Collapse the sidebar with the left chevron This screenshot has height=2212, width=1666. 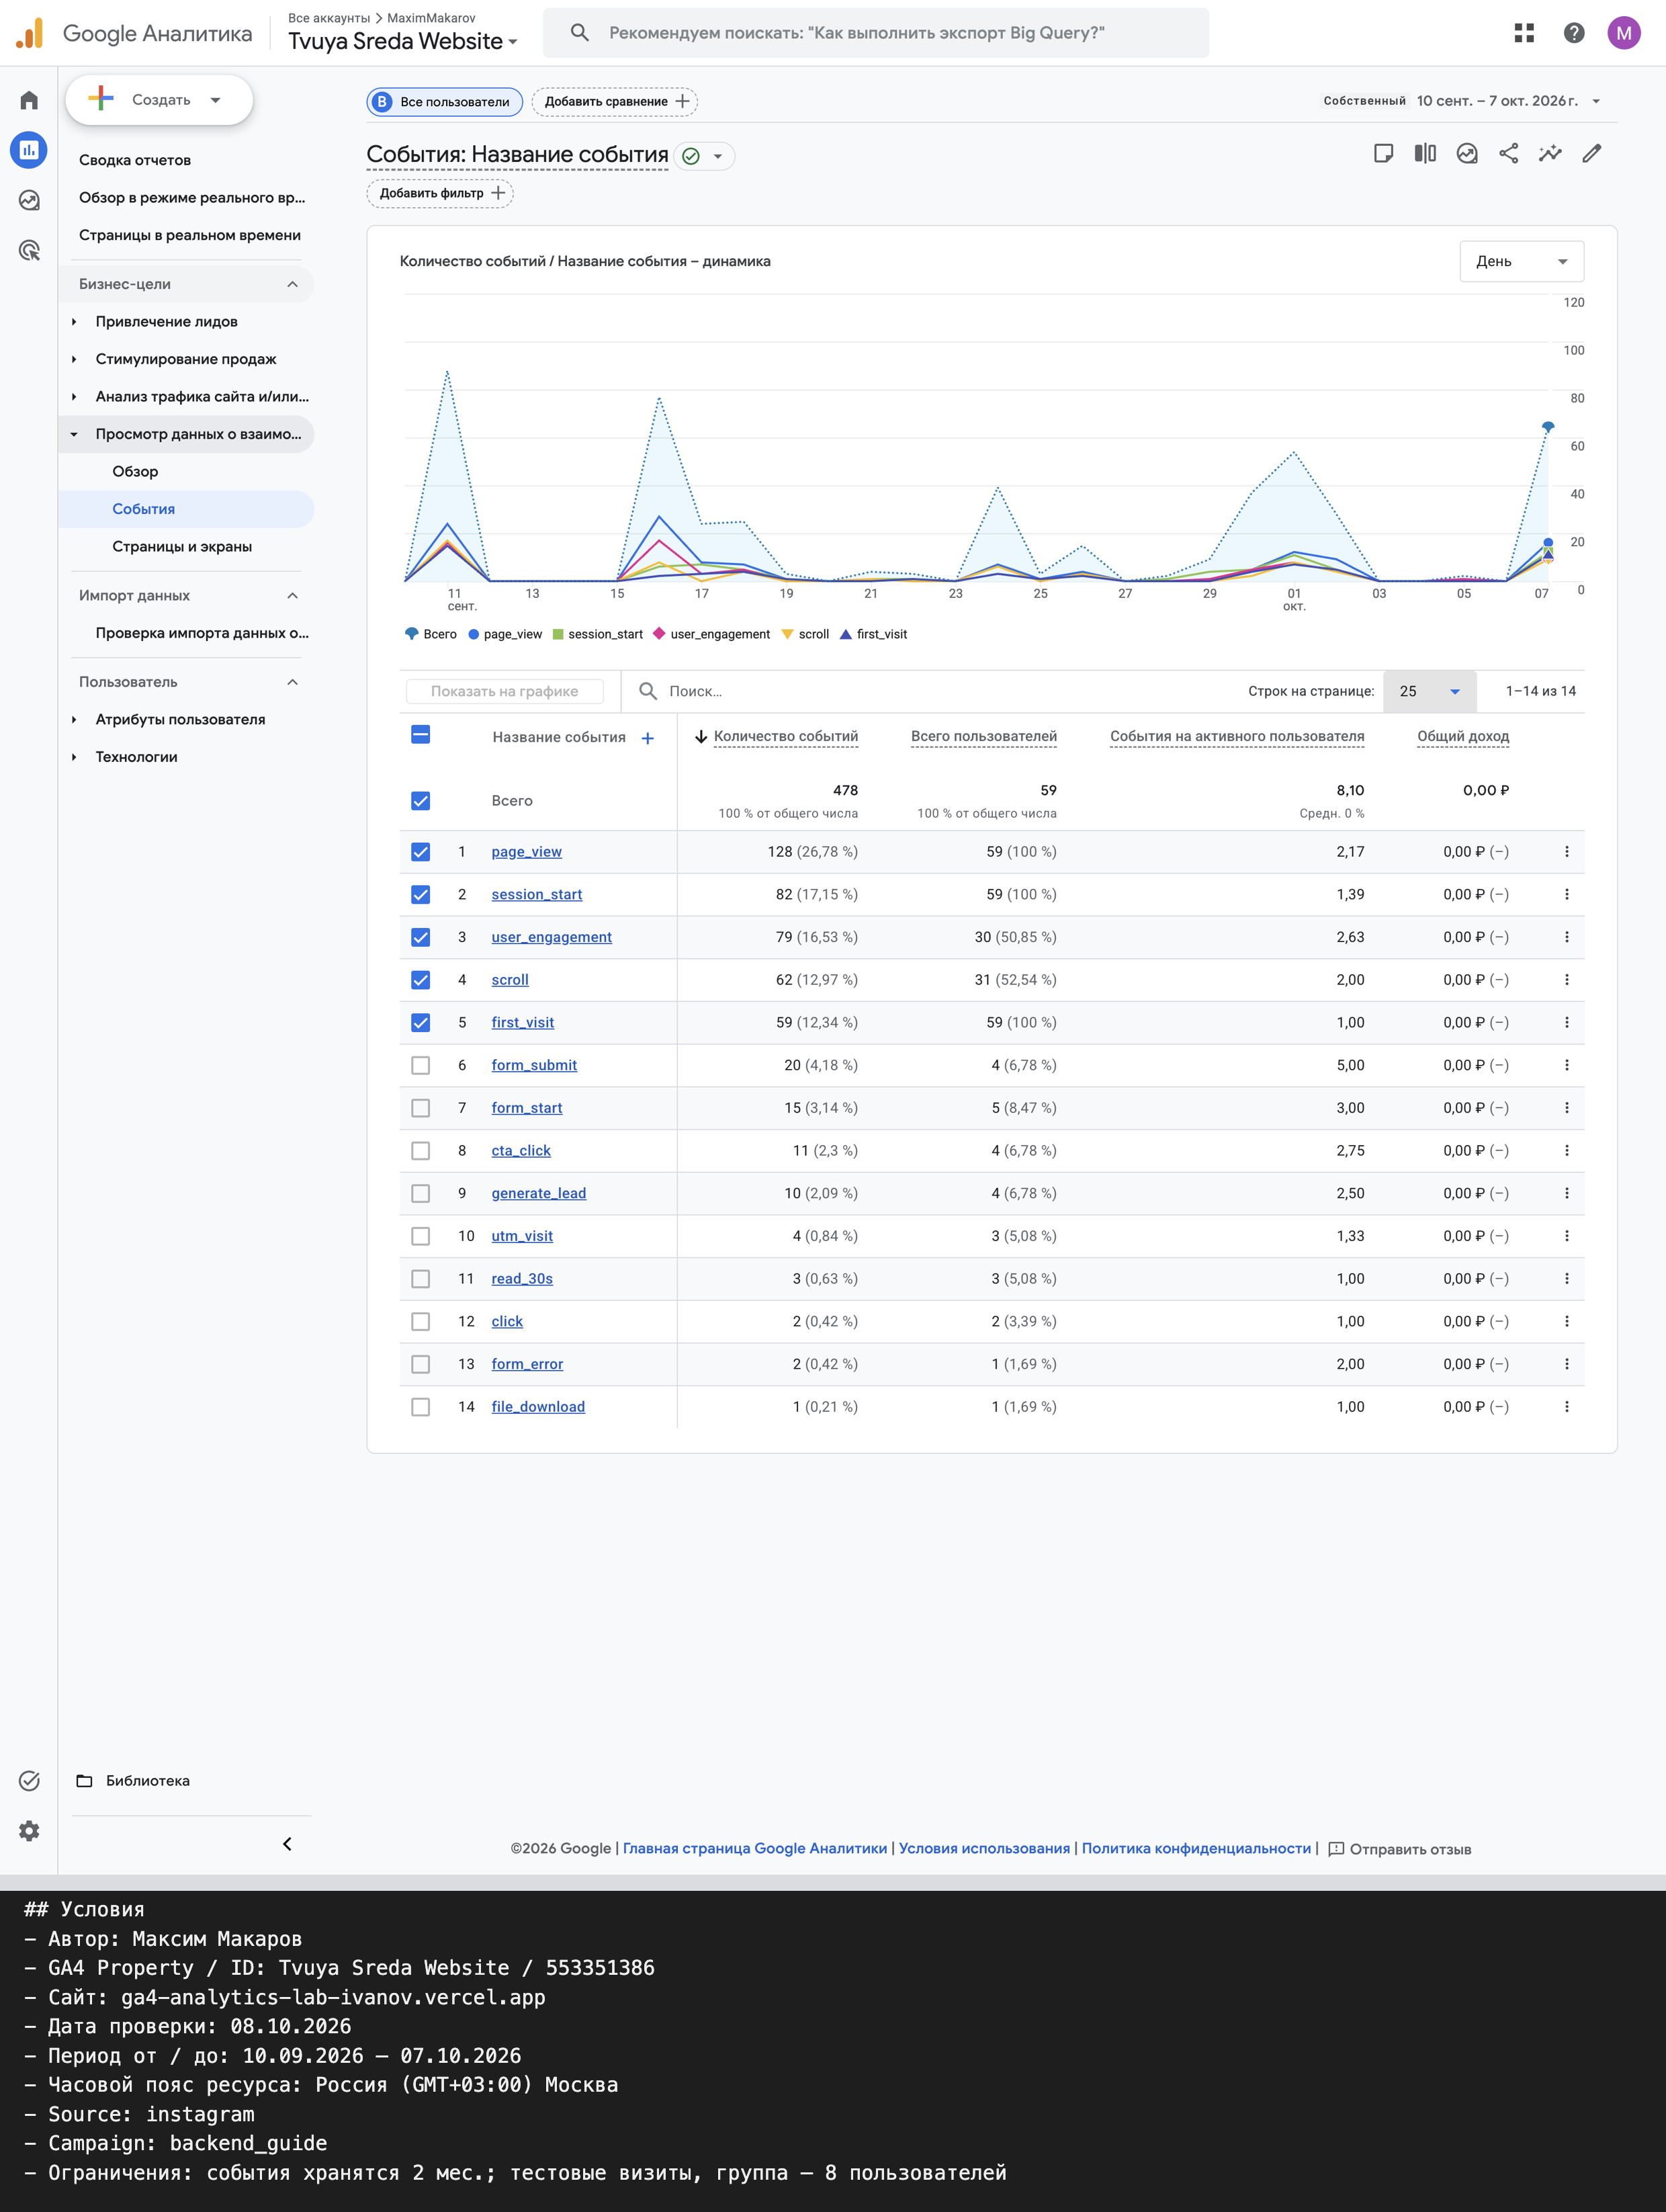click(287, 1843)
